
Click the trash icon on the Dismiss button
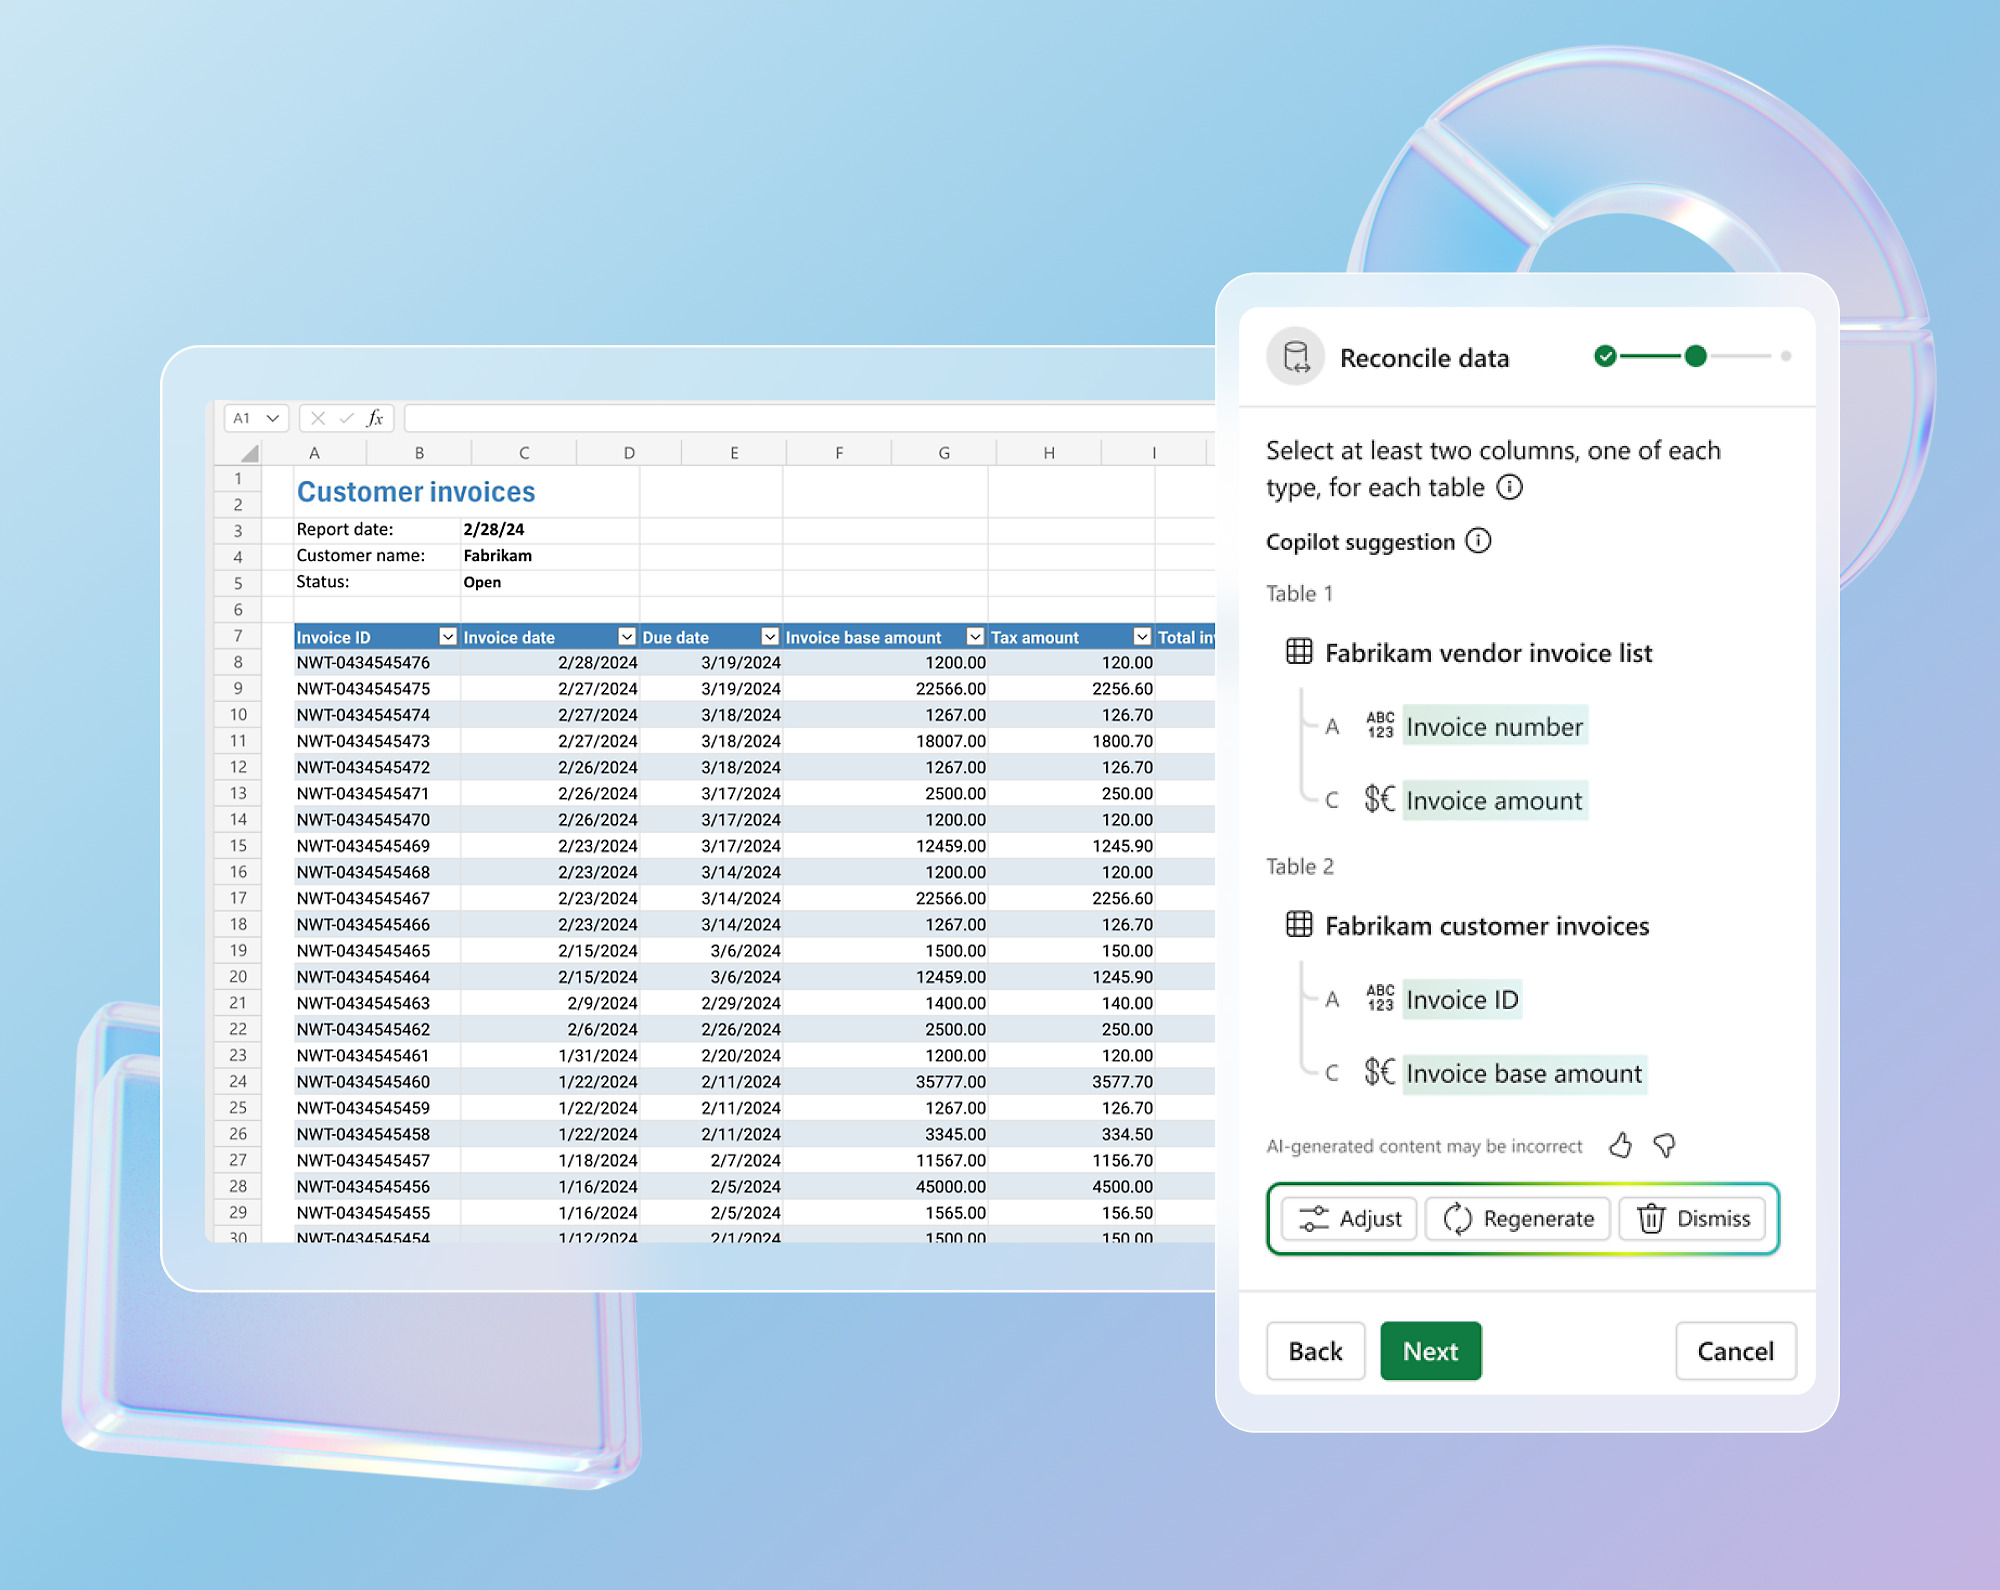pyautogui.click(x=1651, y=1219)
